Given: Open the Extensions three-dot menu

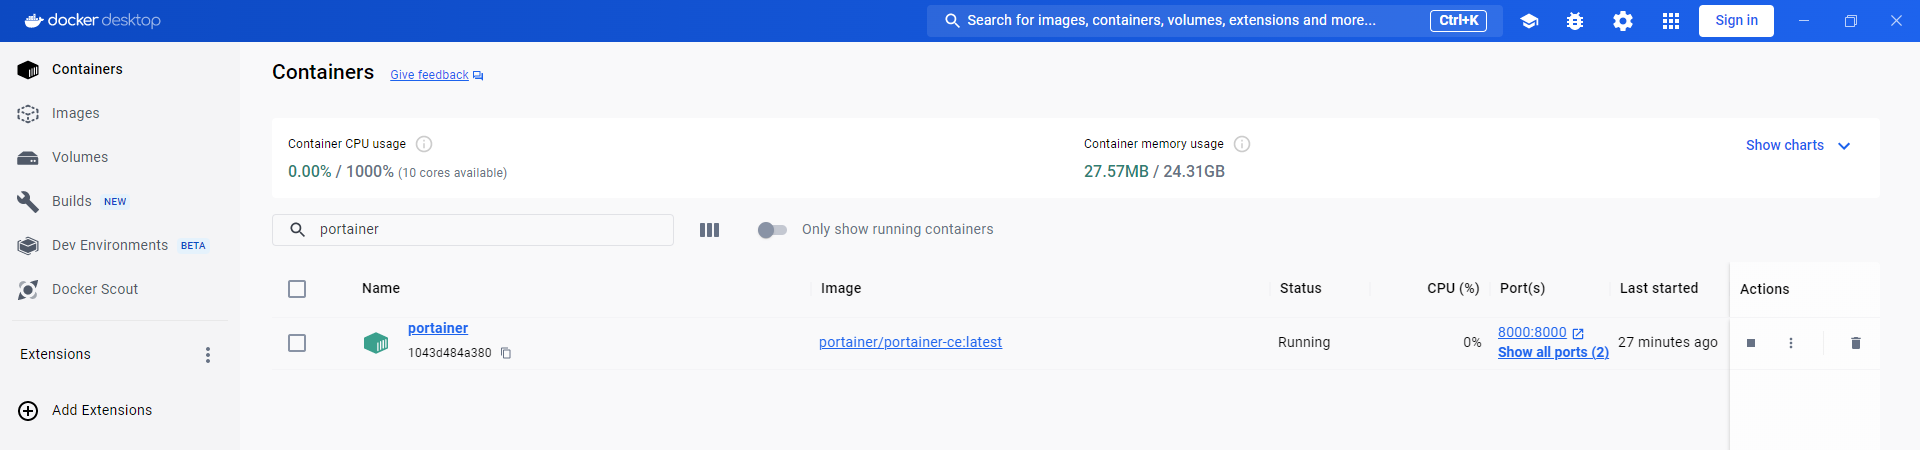Looking at the screenshot, I should click(208, 355).
